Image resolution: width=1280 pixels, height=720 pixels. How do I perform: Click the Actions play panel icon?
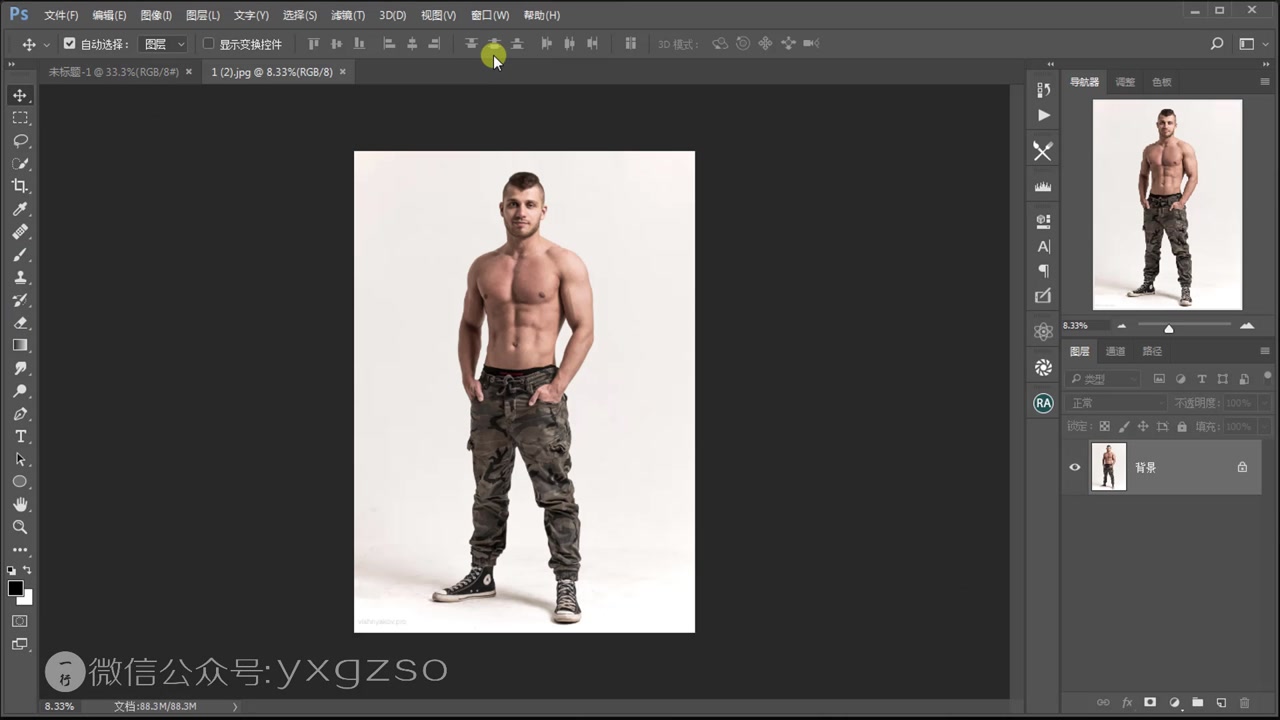click(x=1043, y=115)
